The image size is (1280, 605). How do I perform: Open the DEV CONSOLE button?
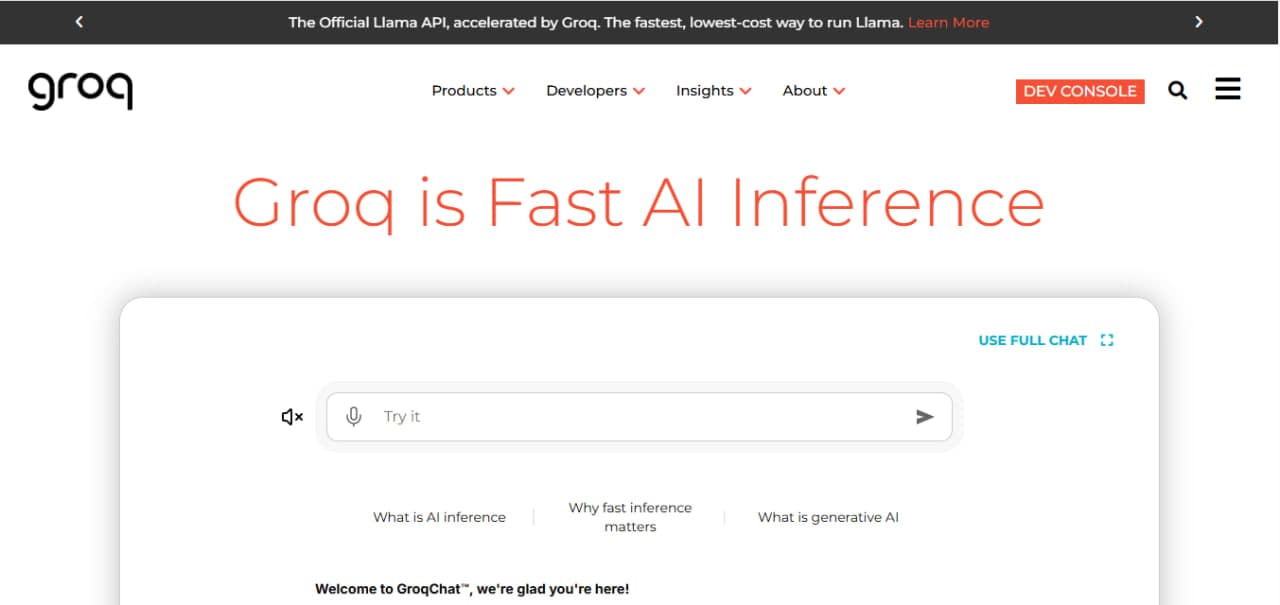point(1080,91)
